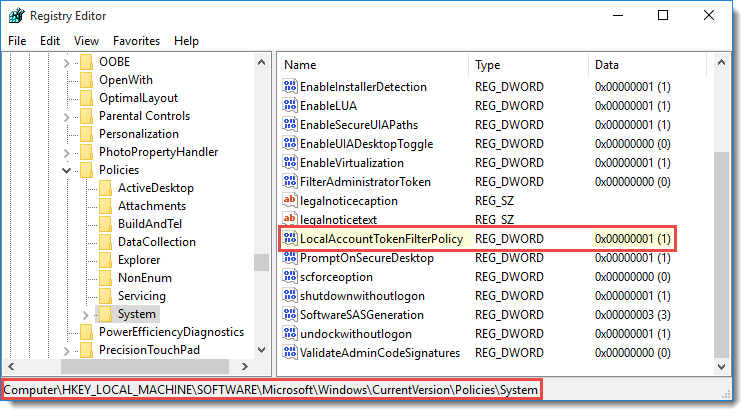Click the DWORD icon beside undockwithoutlogon
748x416 pixels.
290,333
